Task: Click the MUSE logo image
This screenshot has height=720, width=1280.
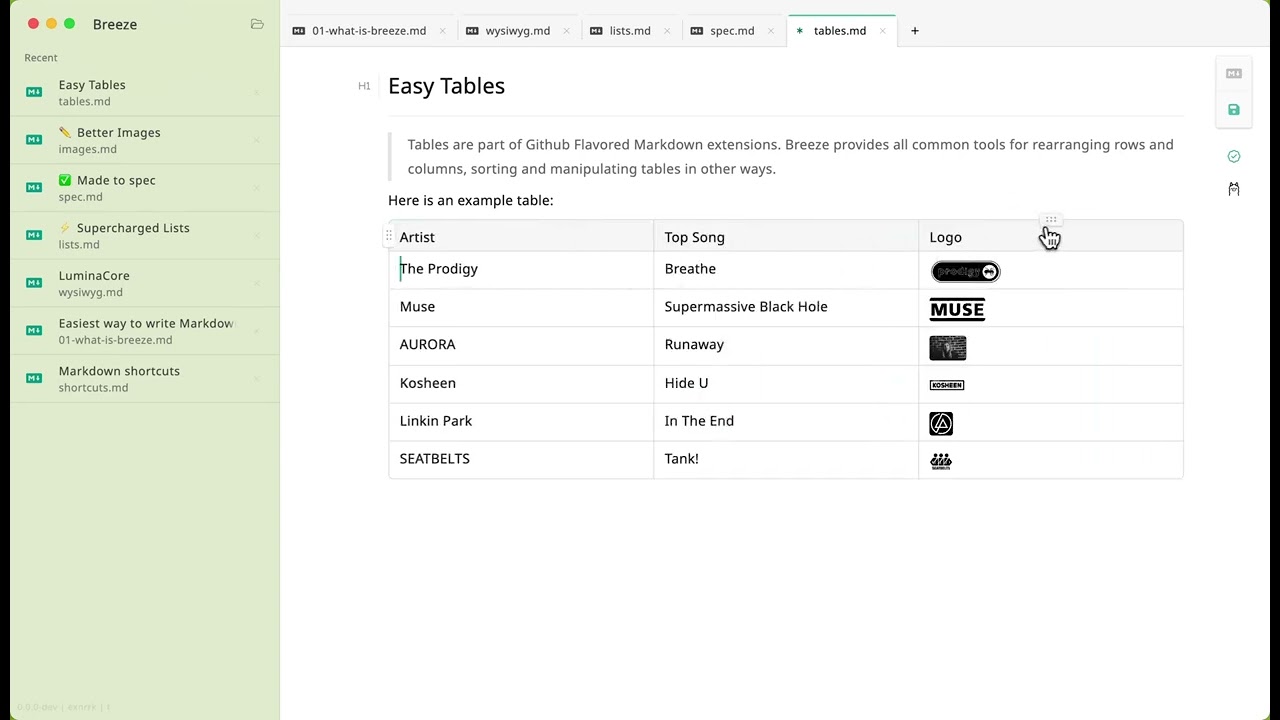Action: (957, 310)
